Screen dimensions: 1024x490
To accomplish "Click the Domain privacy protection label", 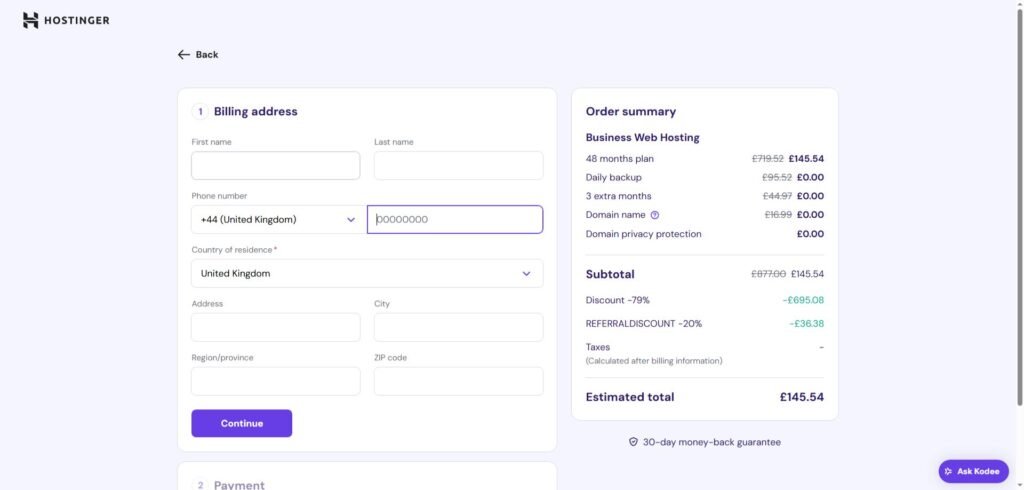I will tap(643, 234).
